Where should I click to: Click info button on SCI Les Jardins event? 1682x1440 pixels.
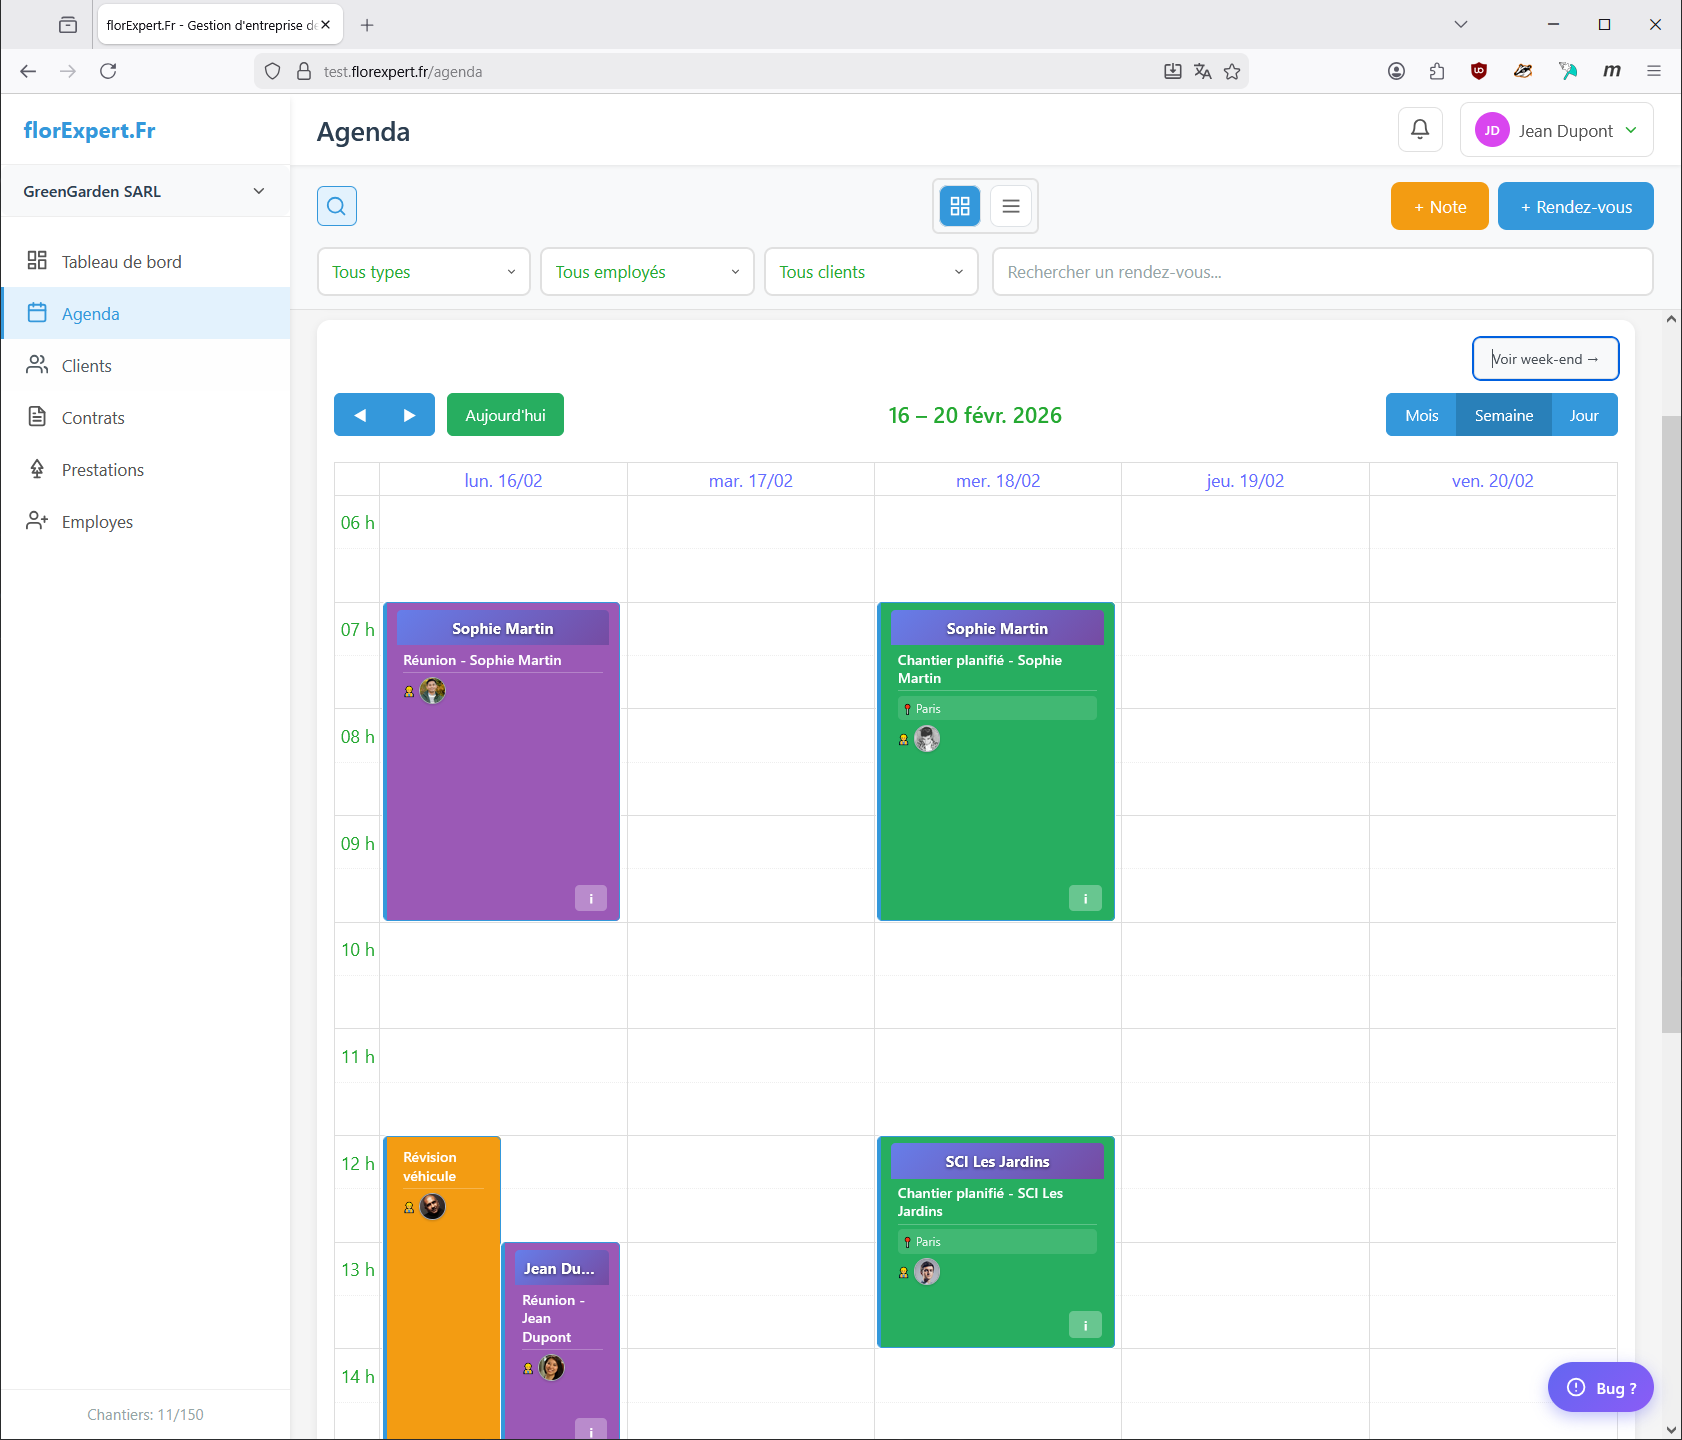1085,1325
